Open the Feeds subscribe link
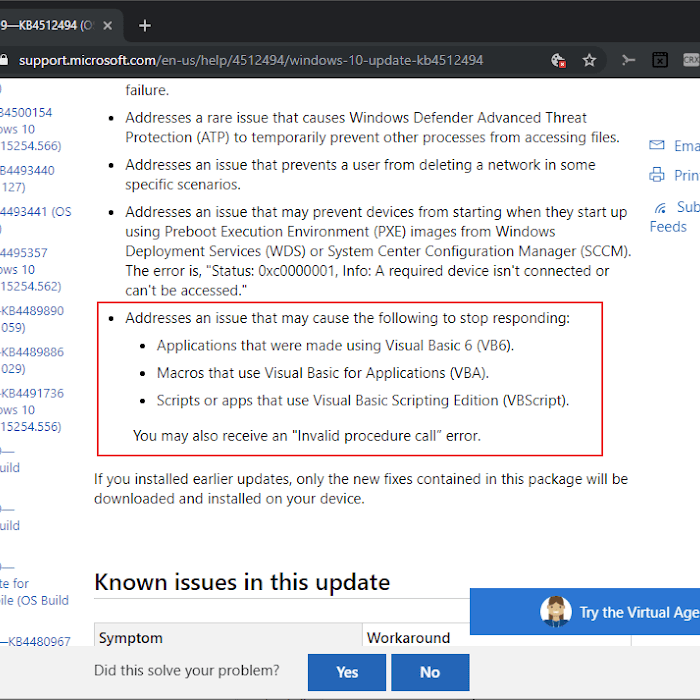The width and height of the screenshot is (700, 700). (668, 227)
